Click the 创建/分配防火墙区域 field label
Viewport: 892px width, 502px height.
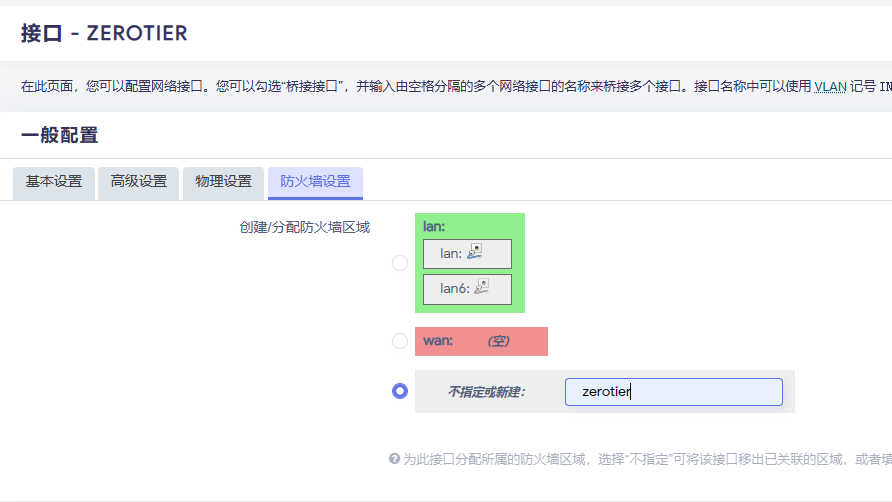click(304, 227)
